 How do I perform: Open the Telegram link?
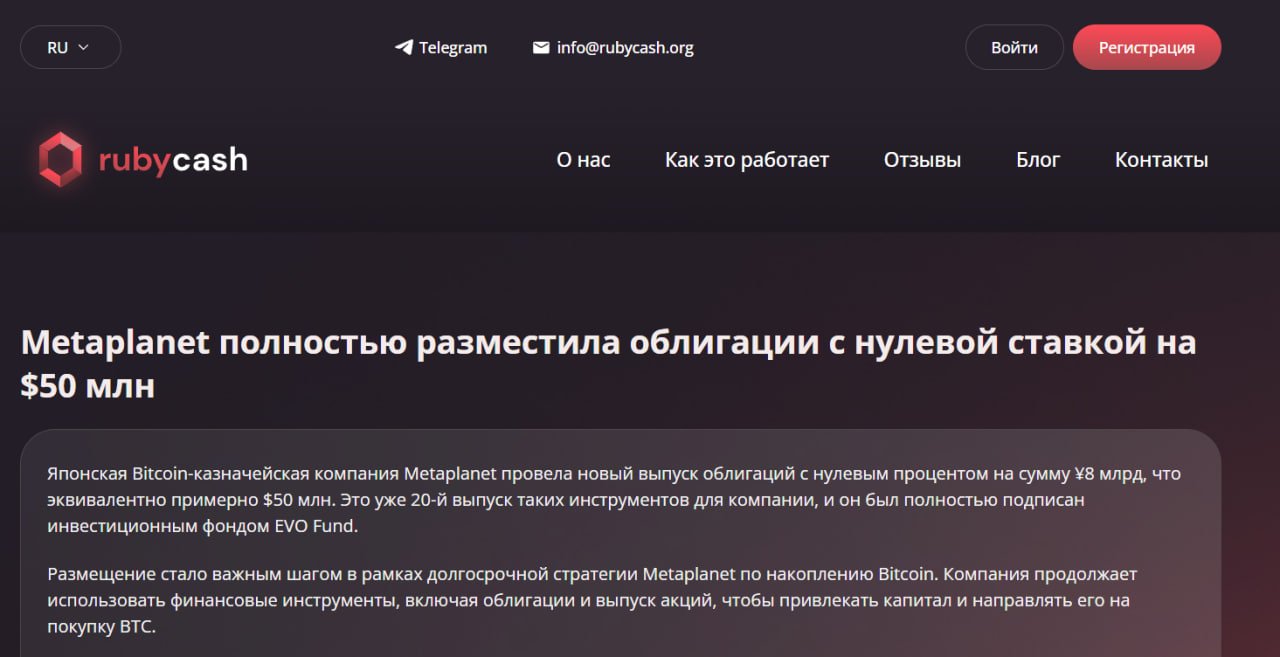pyautogui.click(x=441, y=47)
